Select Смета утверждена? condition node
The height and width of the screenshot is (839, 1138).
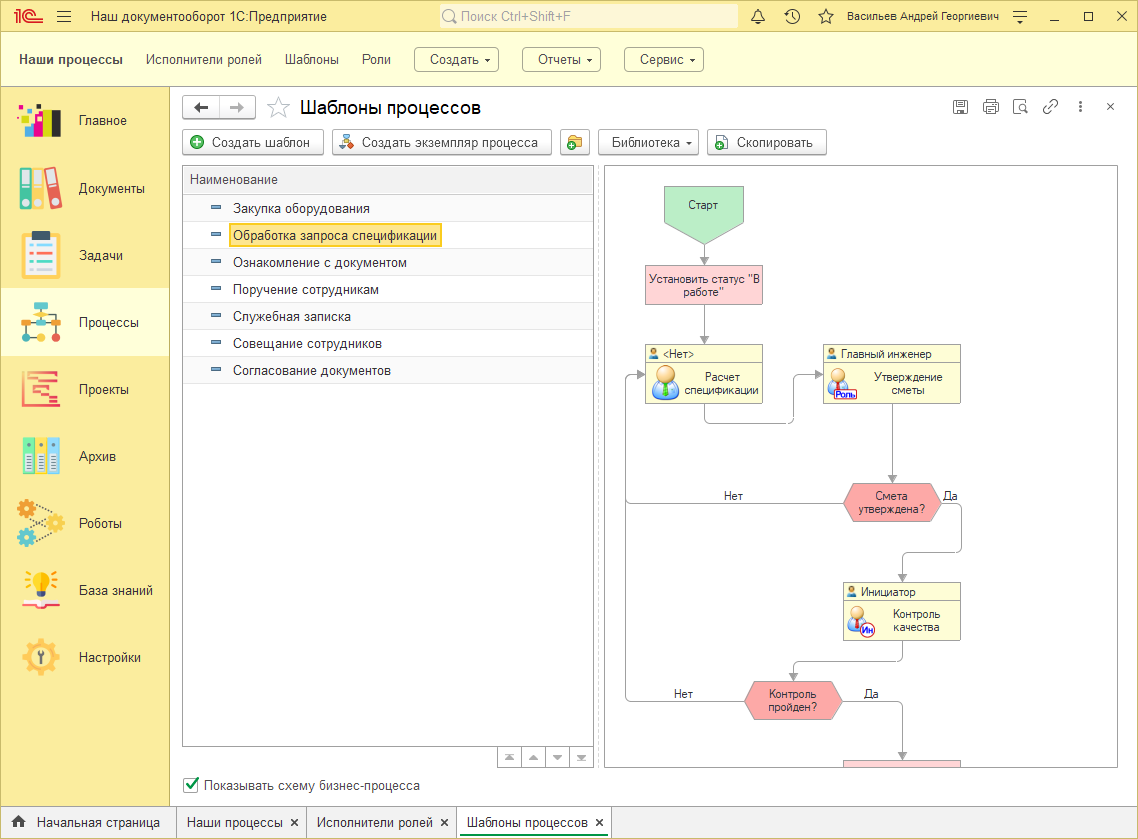[x=891, y=502]
